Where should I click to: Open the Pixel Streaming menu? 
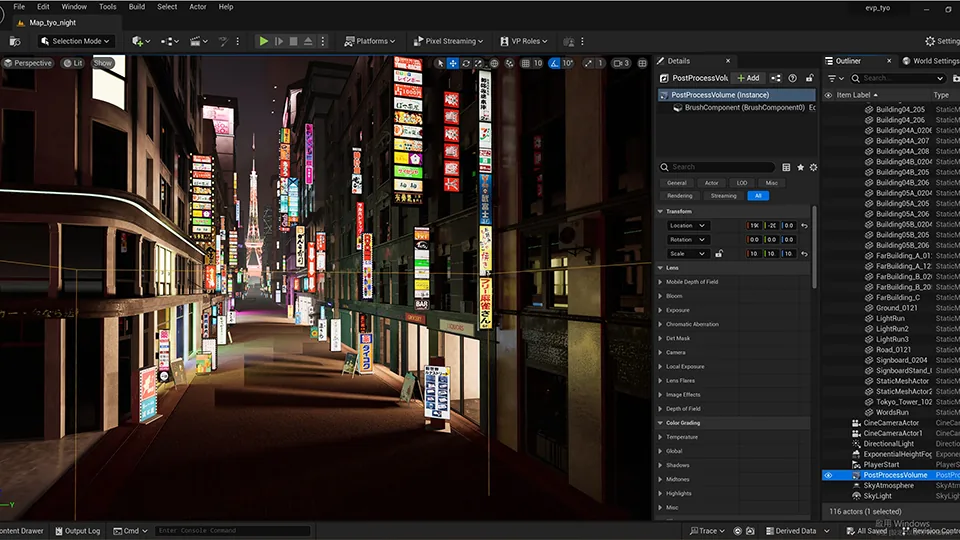click(x=448, y=41)
